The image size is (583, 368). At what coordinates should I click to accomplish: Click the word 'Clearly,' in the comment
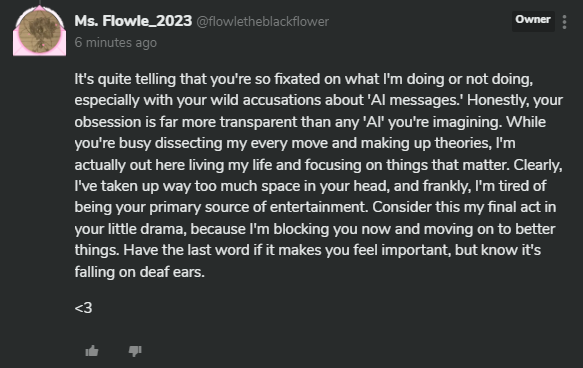click(x=538, y=165)
